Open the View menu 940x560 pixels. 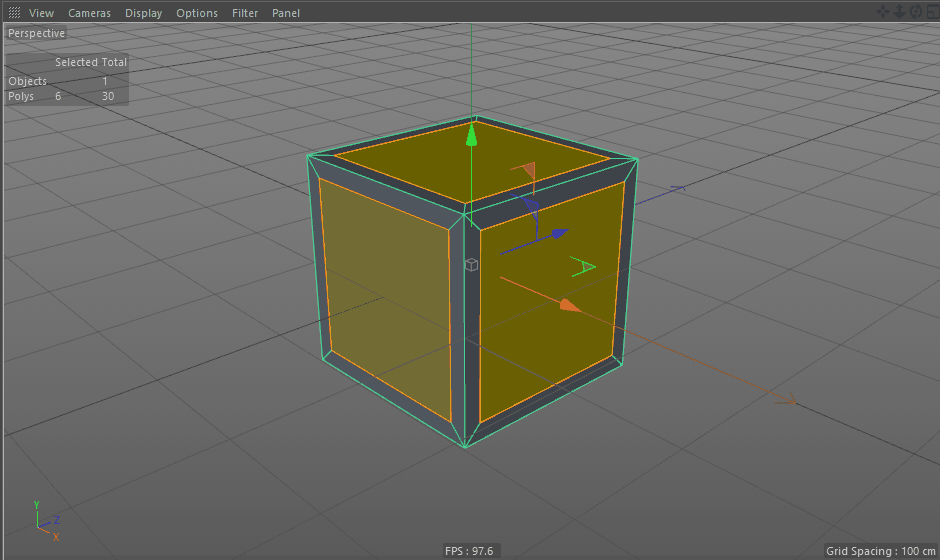coord(41,13)
